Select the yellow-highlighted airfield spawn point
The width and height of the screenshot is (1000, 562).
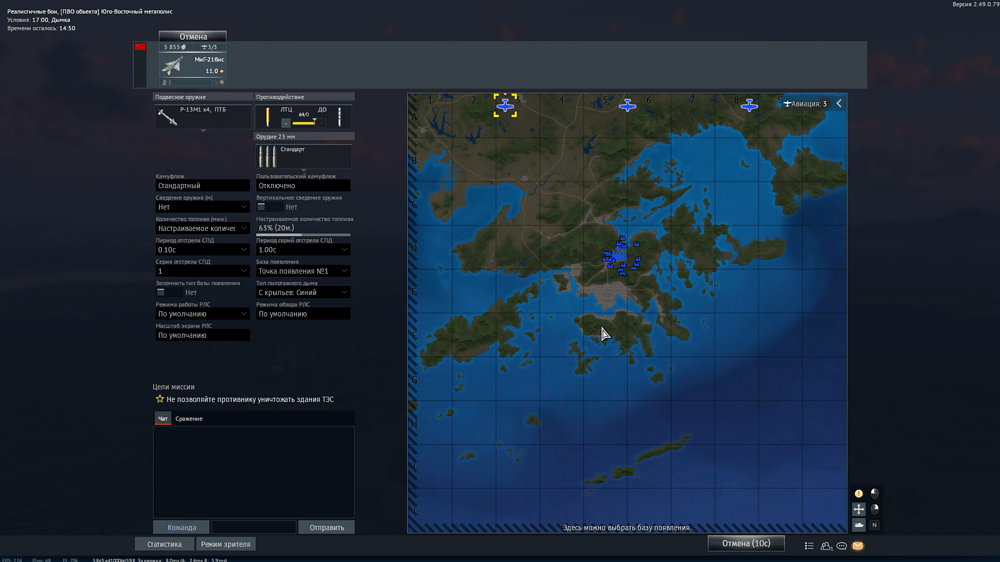pos(505,104)
